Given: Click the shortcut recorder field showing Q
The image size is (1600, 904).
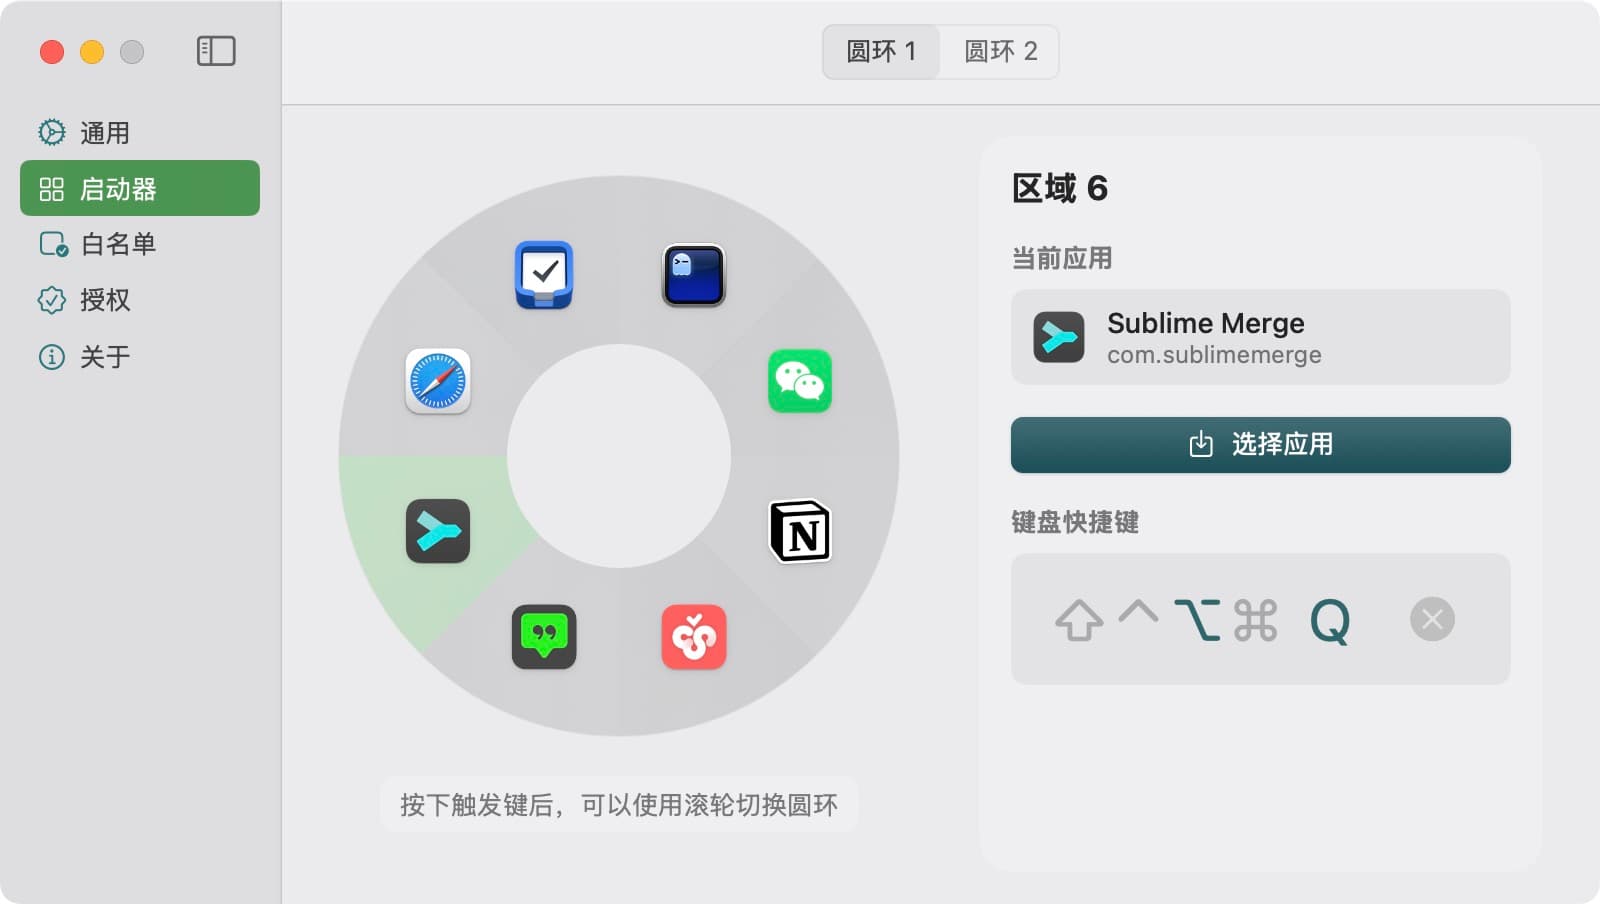Looking at the screenshot, I should click(1260, 619).
